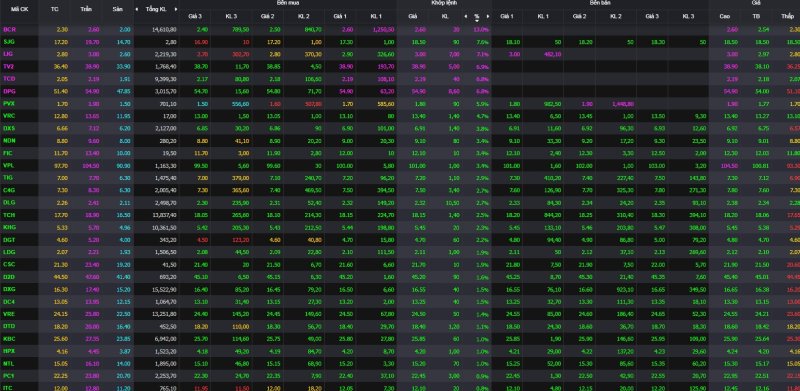Open SJG stock symbol

pos(9,42)
